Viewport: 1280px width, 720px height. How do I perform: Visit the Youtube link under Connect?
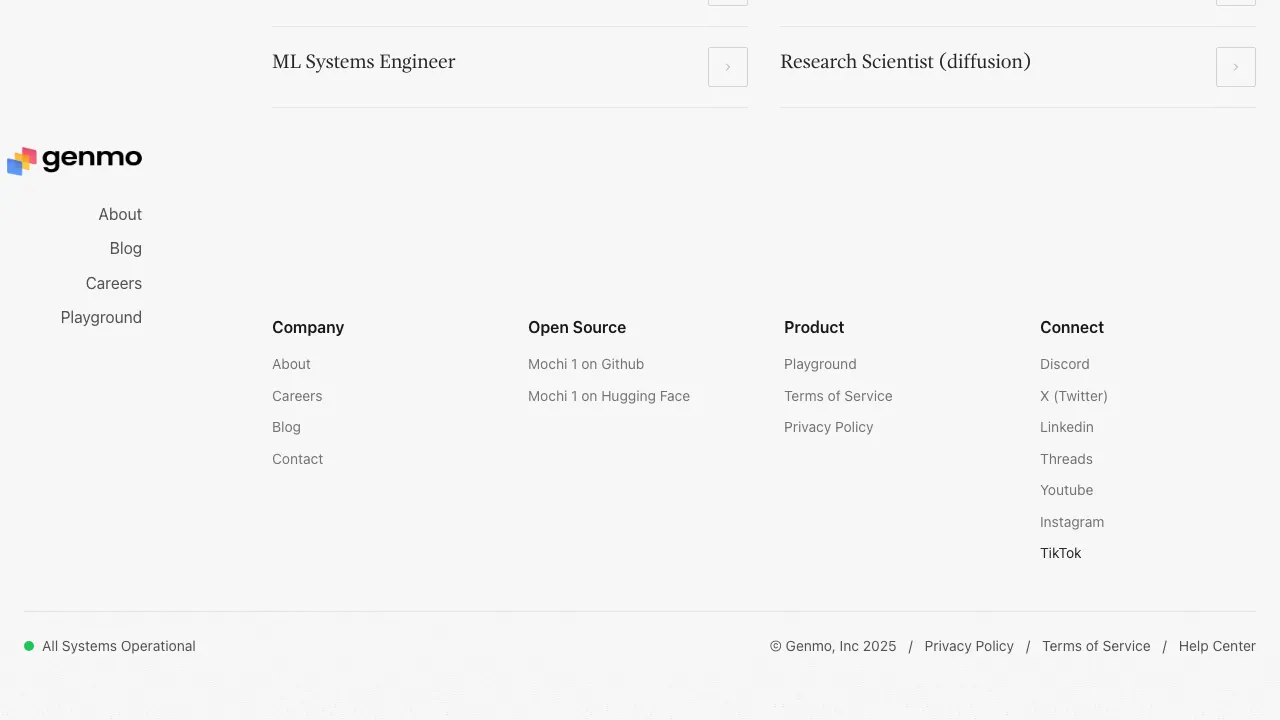point(1066,490)
